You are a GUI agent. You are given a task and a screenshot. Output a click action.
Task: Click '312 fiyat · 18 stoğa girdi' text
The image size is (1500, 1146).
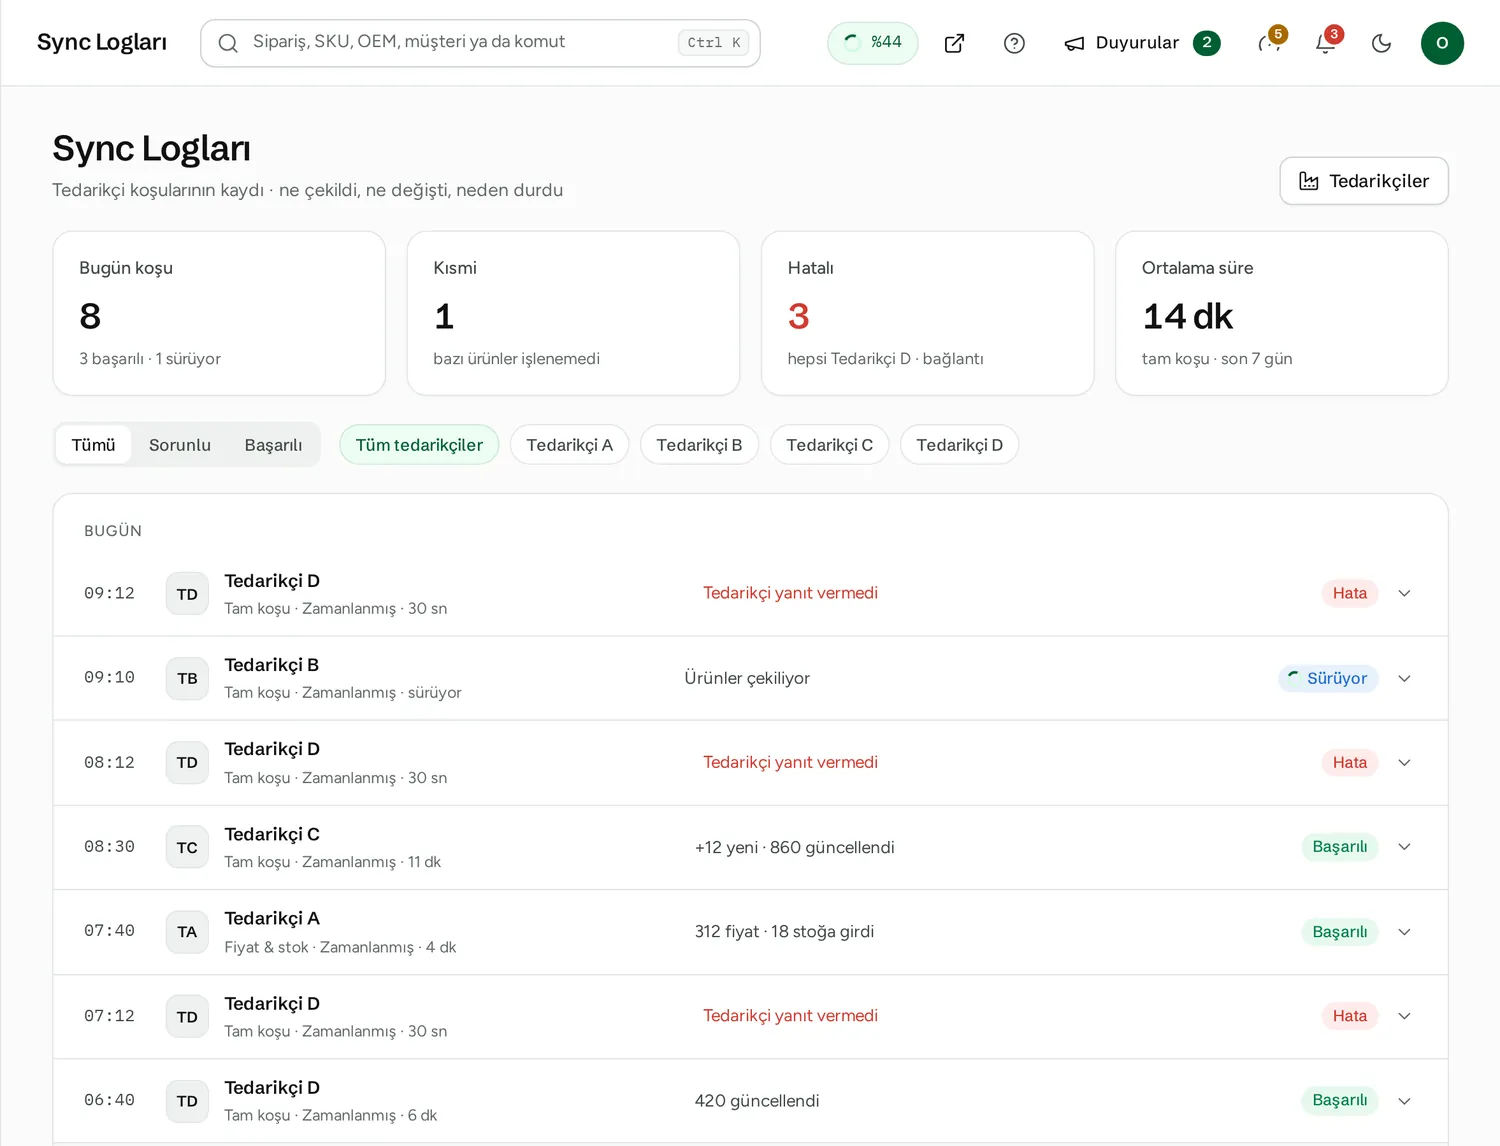point(784,932)
